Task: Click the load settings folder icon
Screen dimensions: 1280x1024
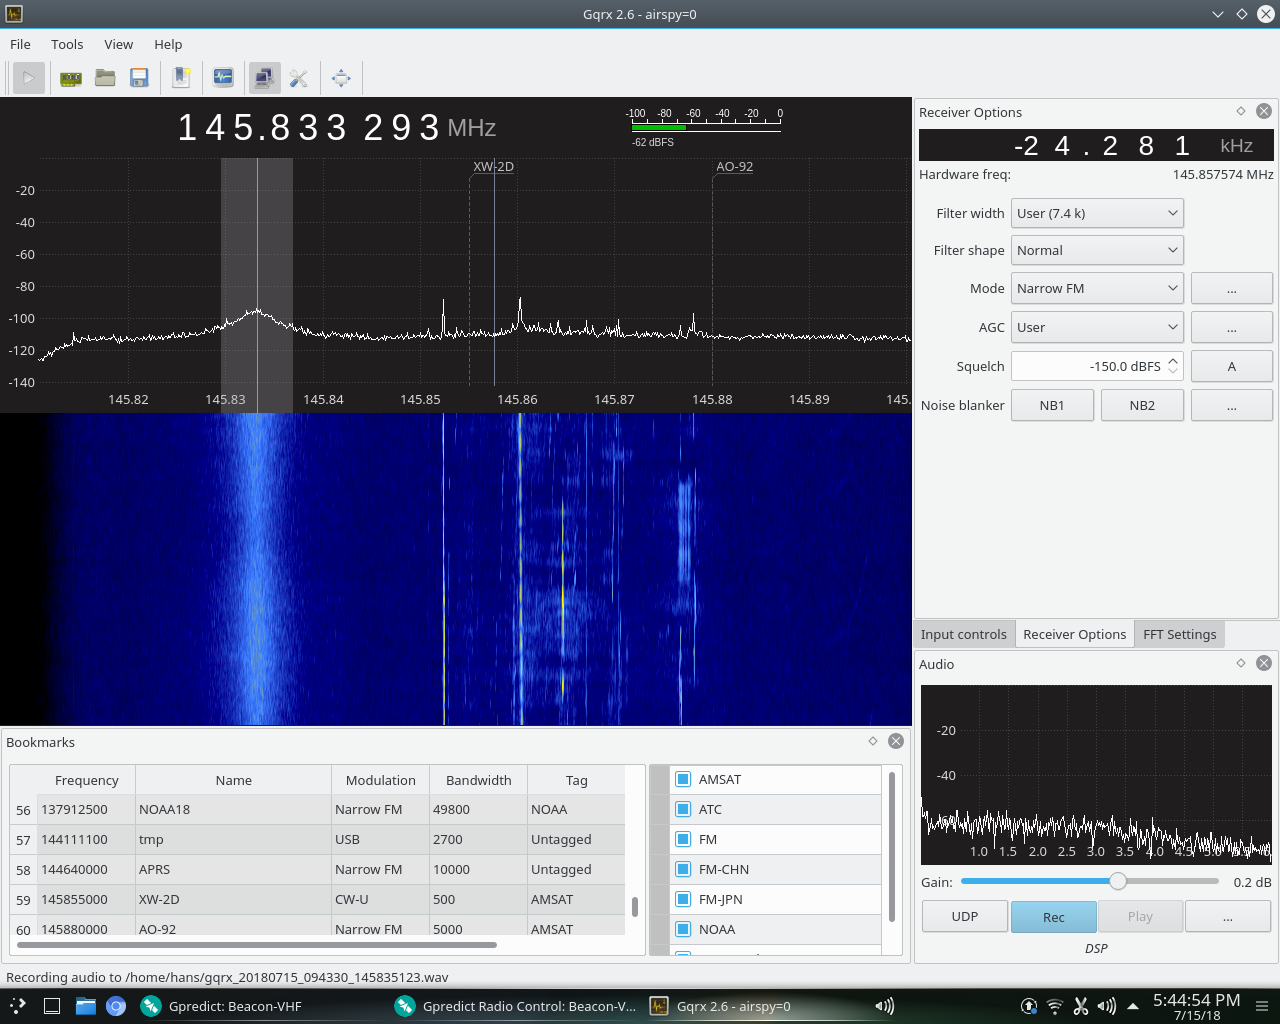Action: click(x=105, y=78)
